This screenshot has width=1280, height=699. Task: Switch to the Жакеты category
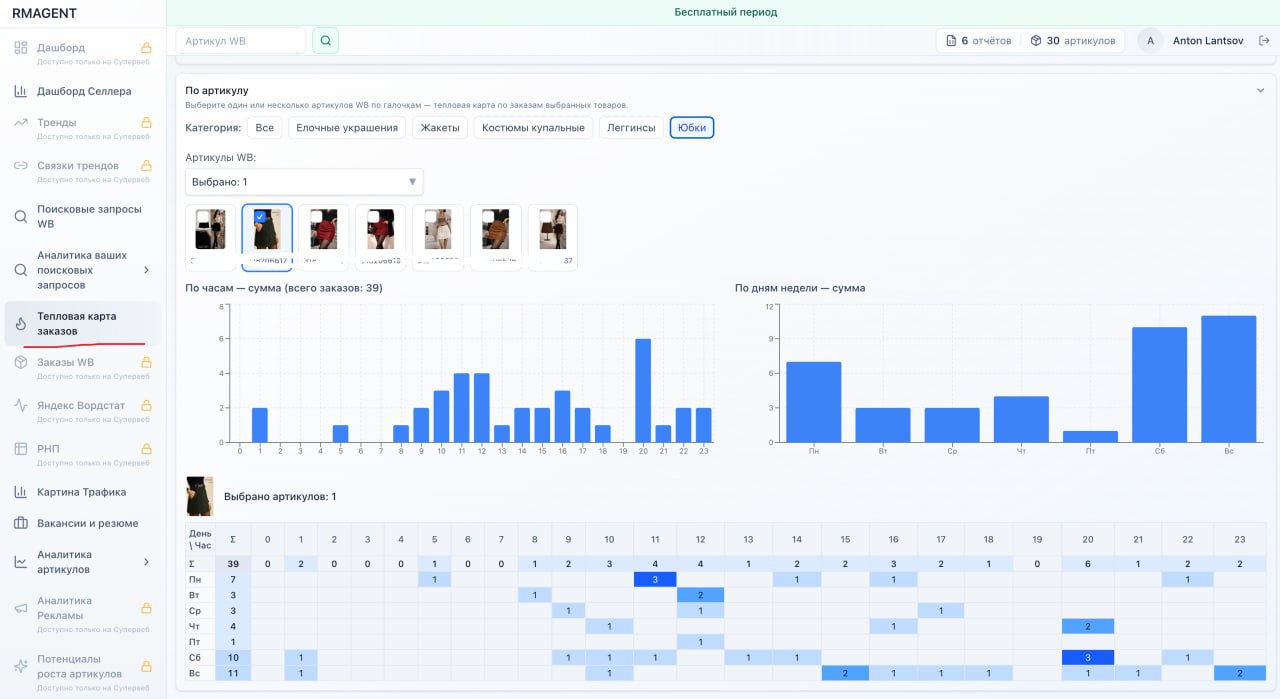[x=440, y=128]
